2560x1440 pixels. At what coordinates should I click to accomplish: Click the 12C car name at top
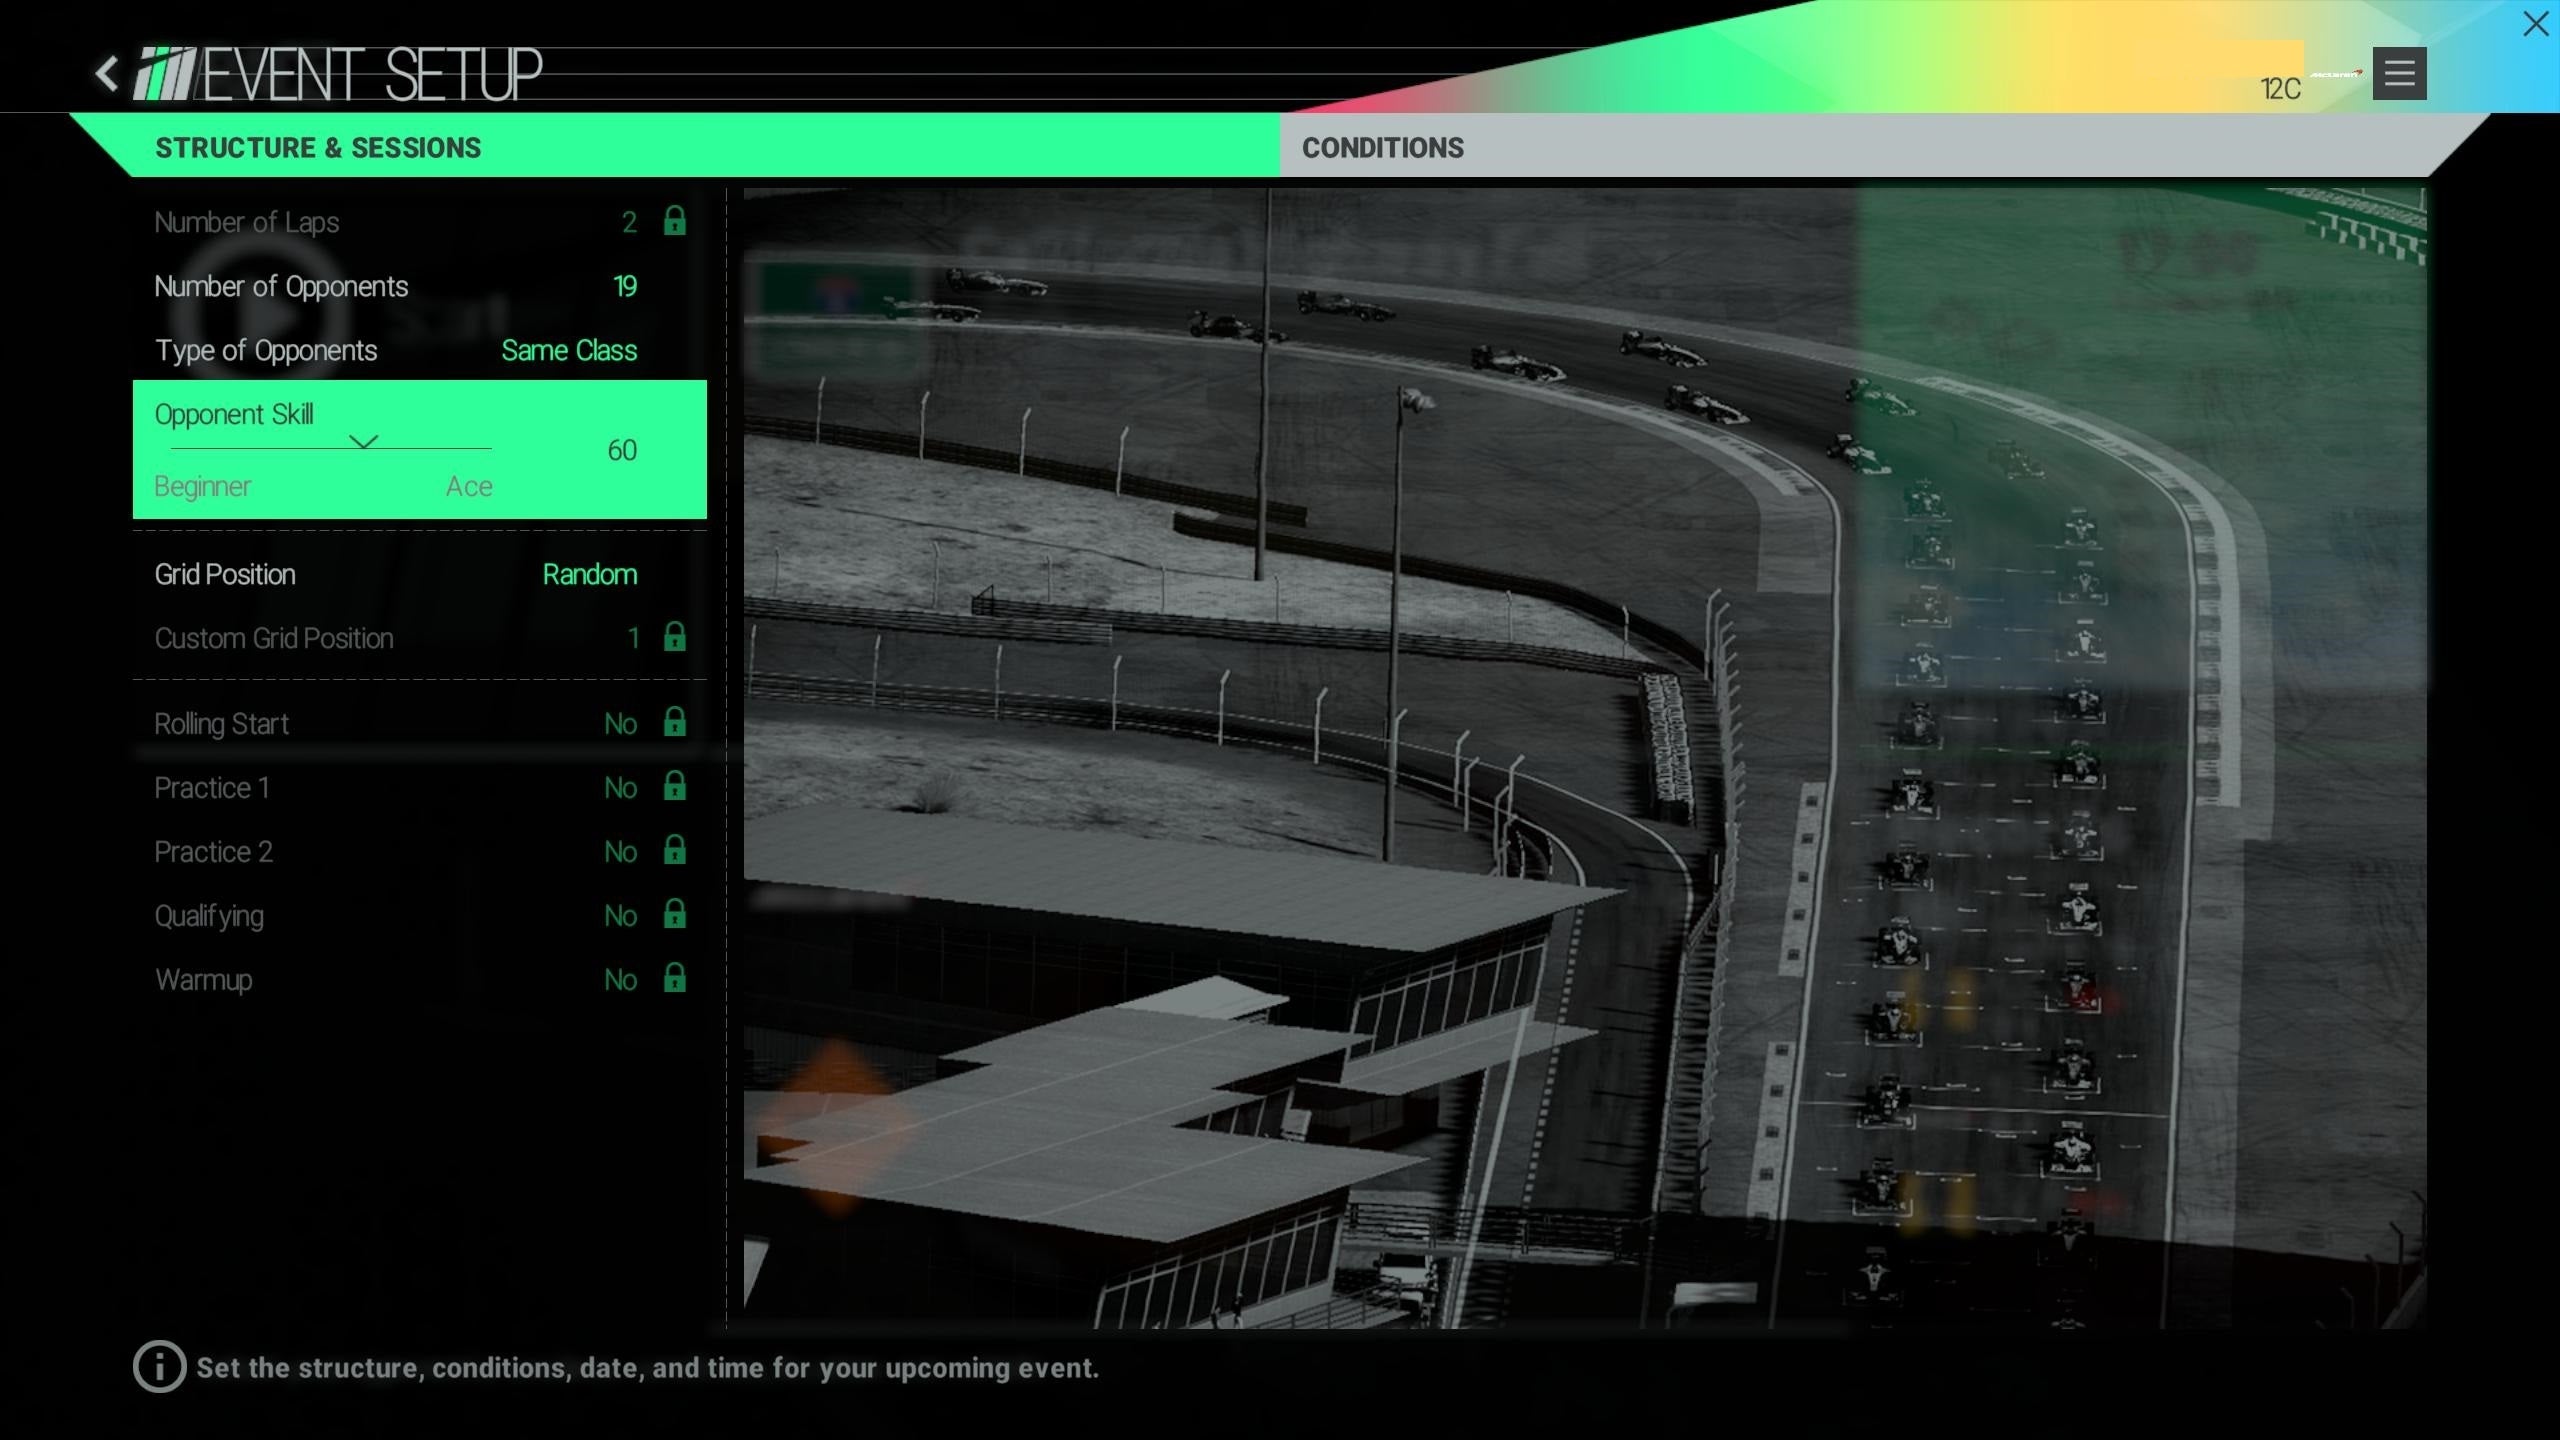pos(2280,89)
